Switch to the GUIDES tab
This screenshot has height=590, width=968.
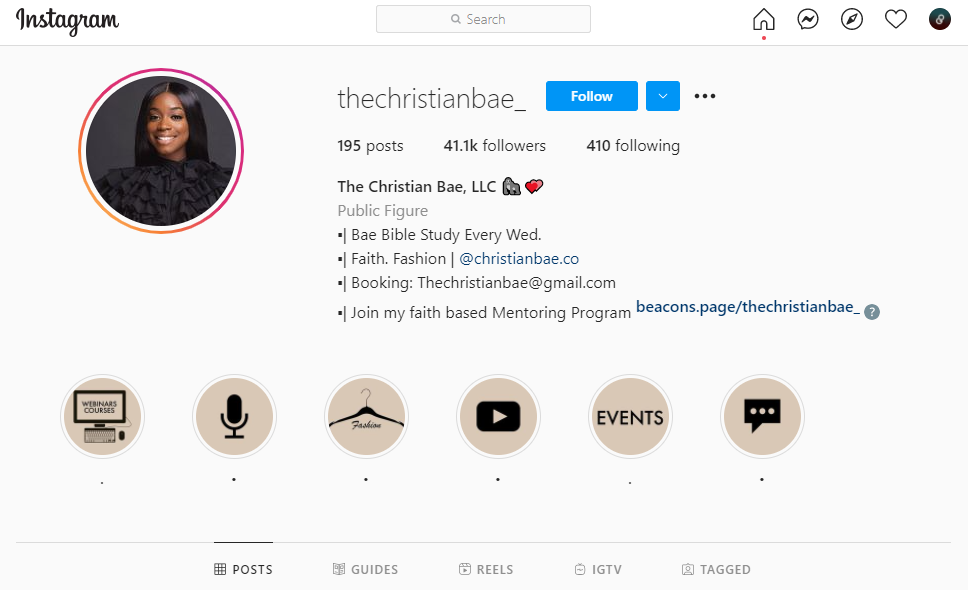[x=365, y=569]
